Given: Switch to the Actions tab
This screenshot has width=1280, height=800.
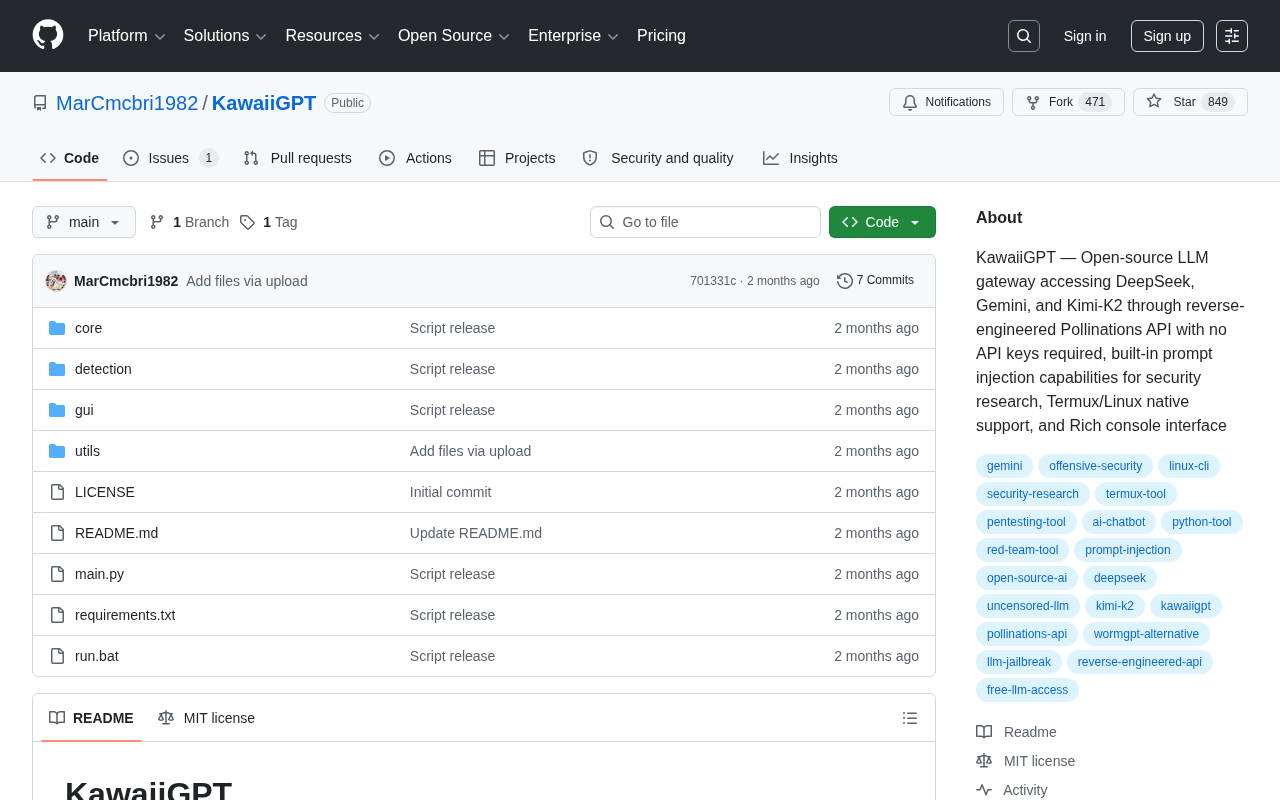Looking at the screenshot, I should pyautogui.click(x=415, y=158).
